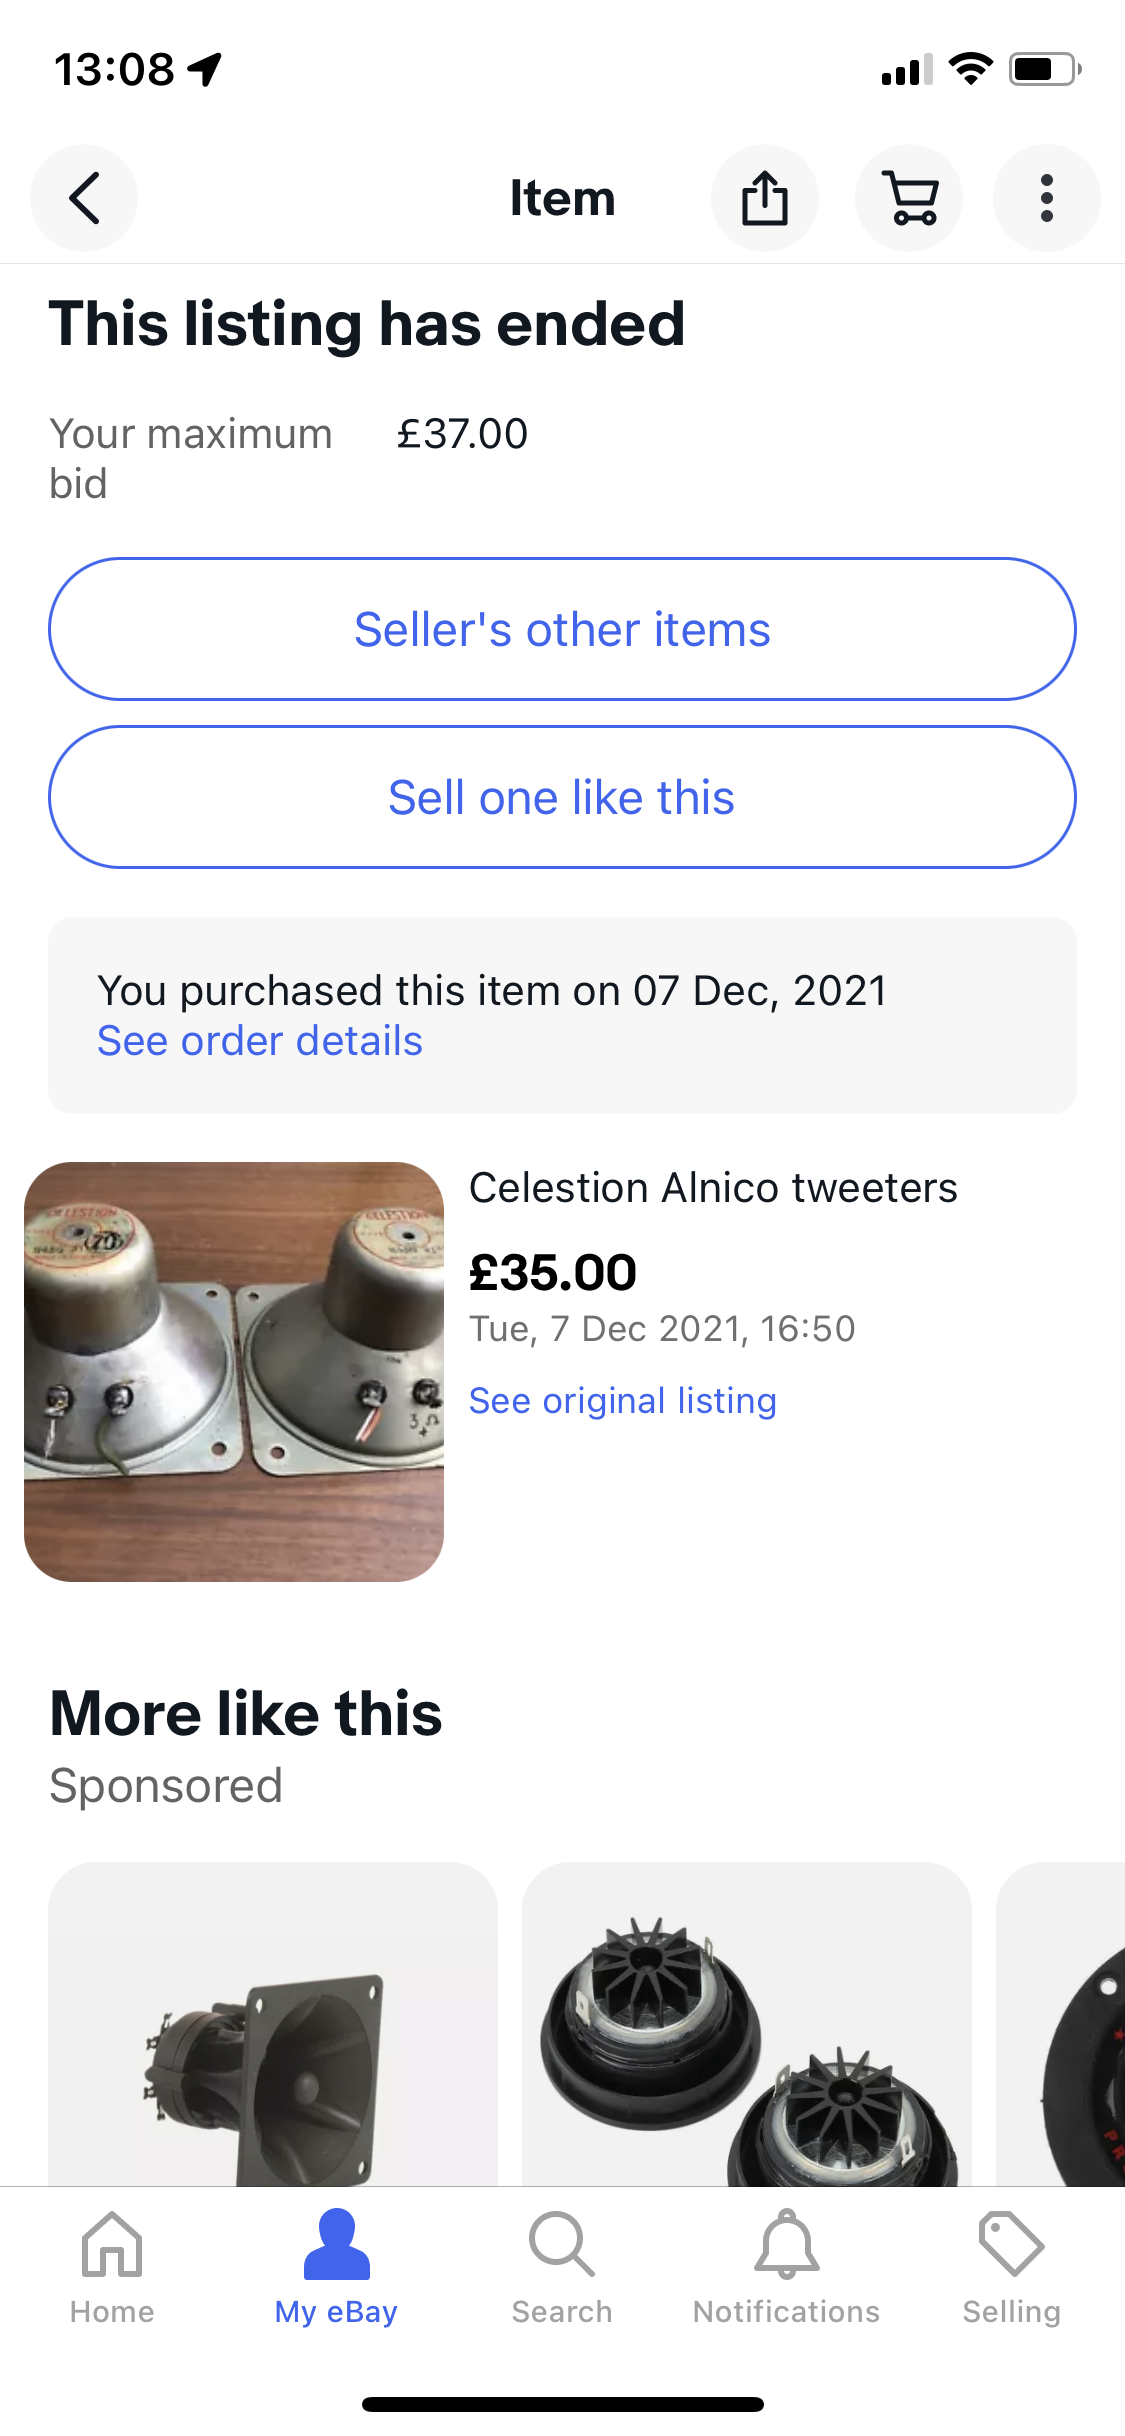Open See order details link
The height and width of the screenshot is (2436, 1125).
pyautogui.click(x=260, y=1041)
